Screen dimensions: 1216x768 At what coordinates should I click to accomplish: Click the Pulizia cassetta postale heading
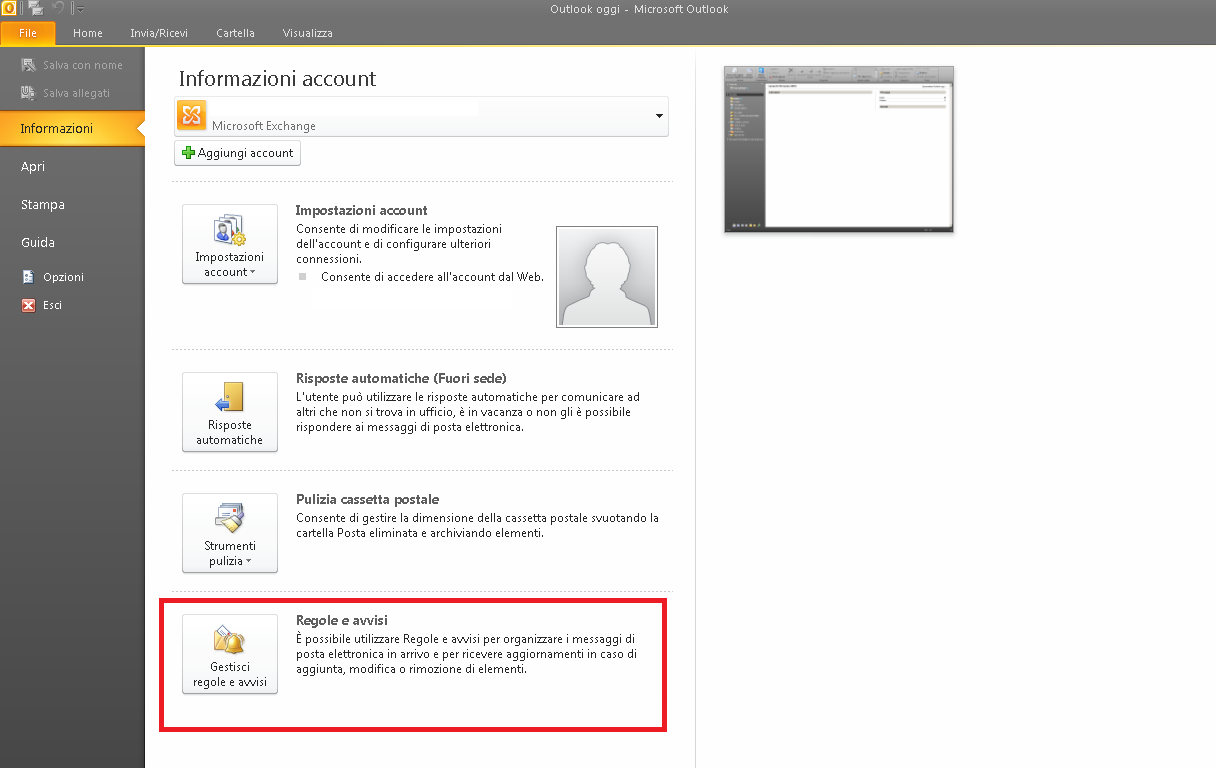click(x=368, y=499)
